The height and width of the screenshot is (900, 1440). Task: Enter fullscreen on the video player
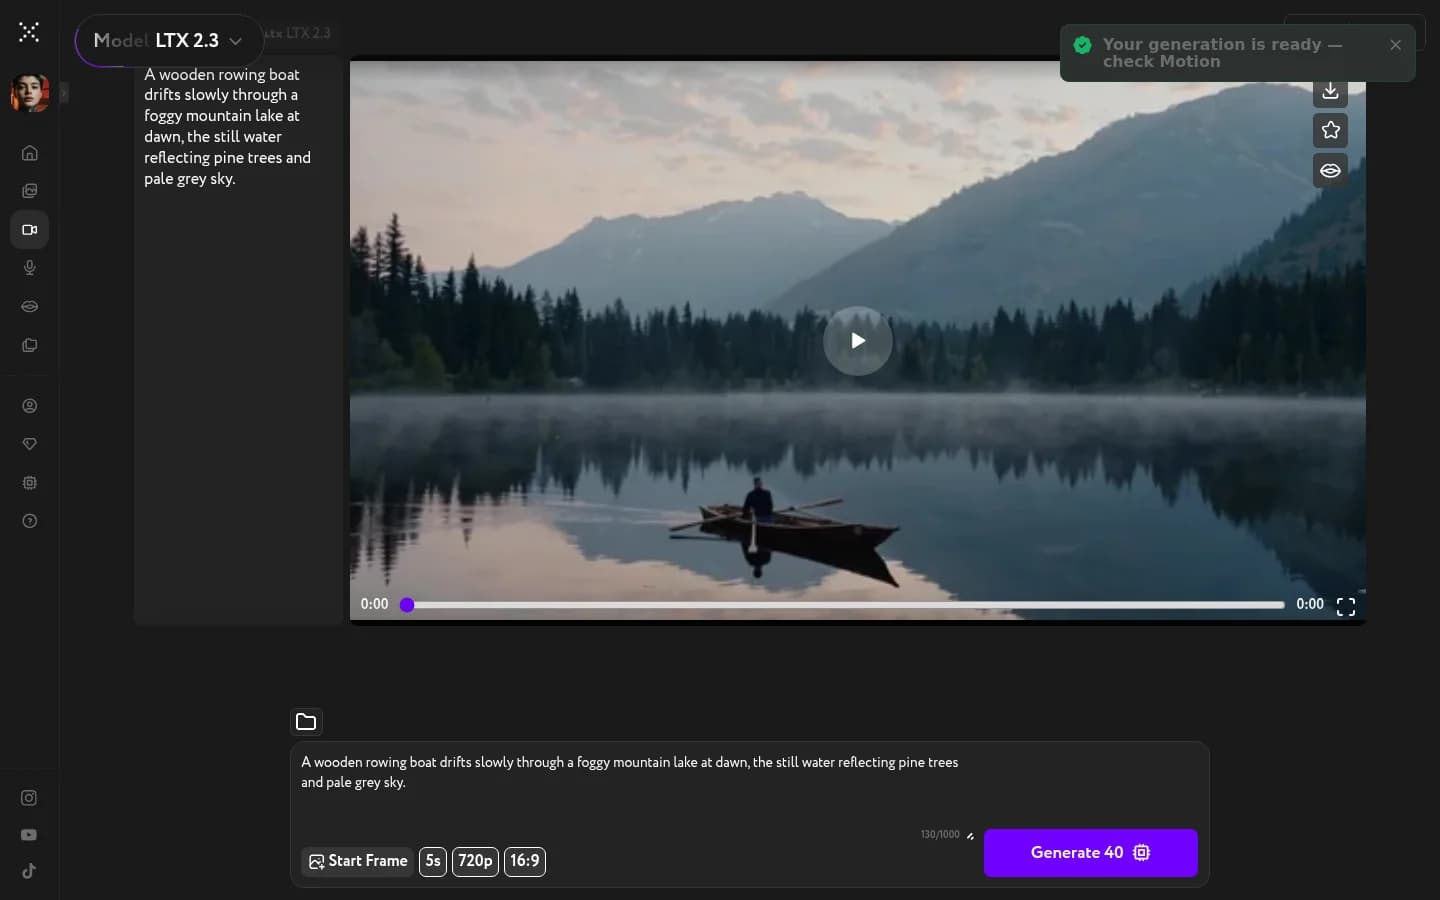(1345, 606)
